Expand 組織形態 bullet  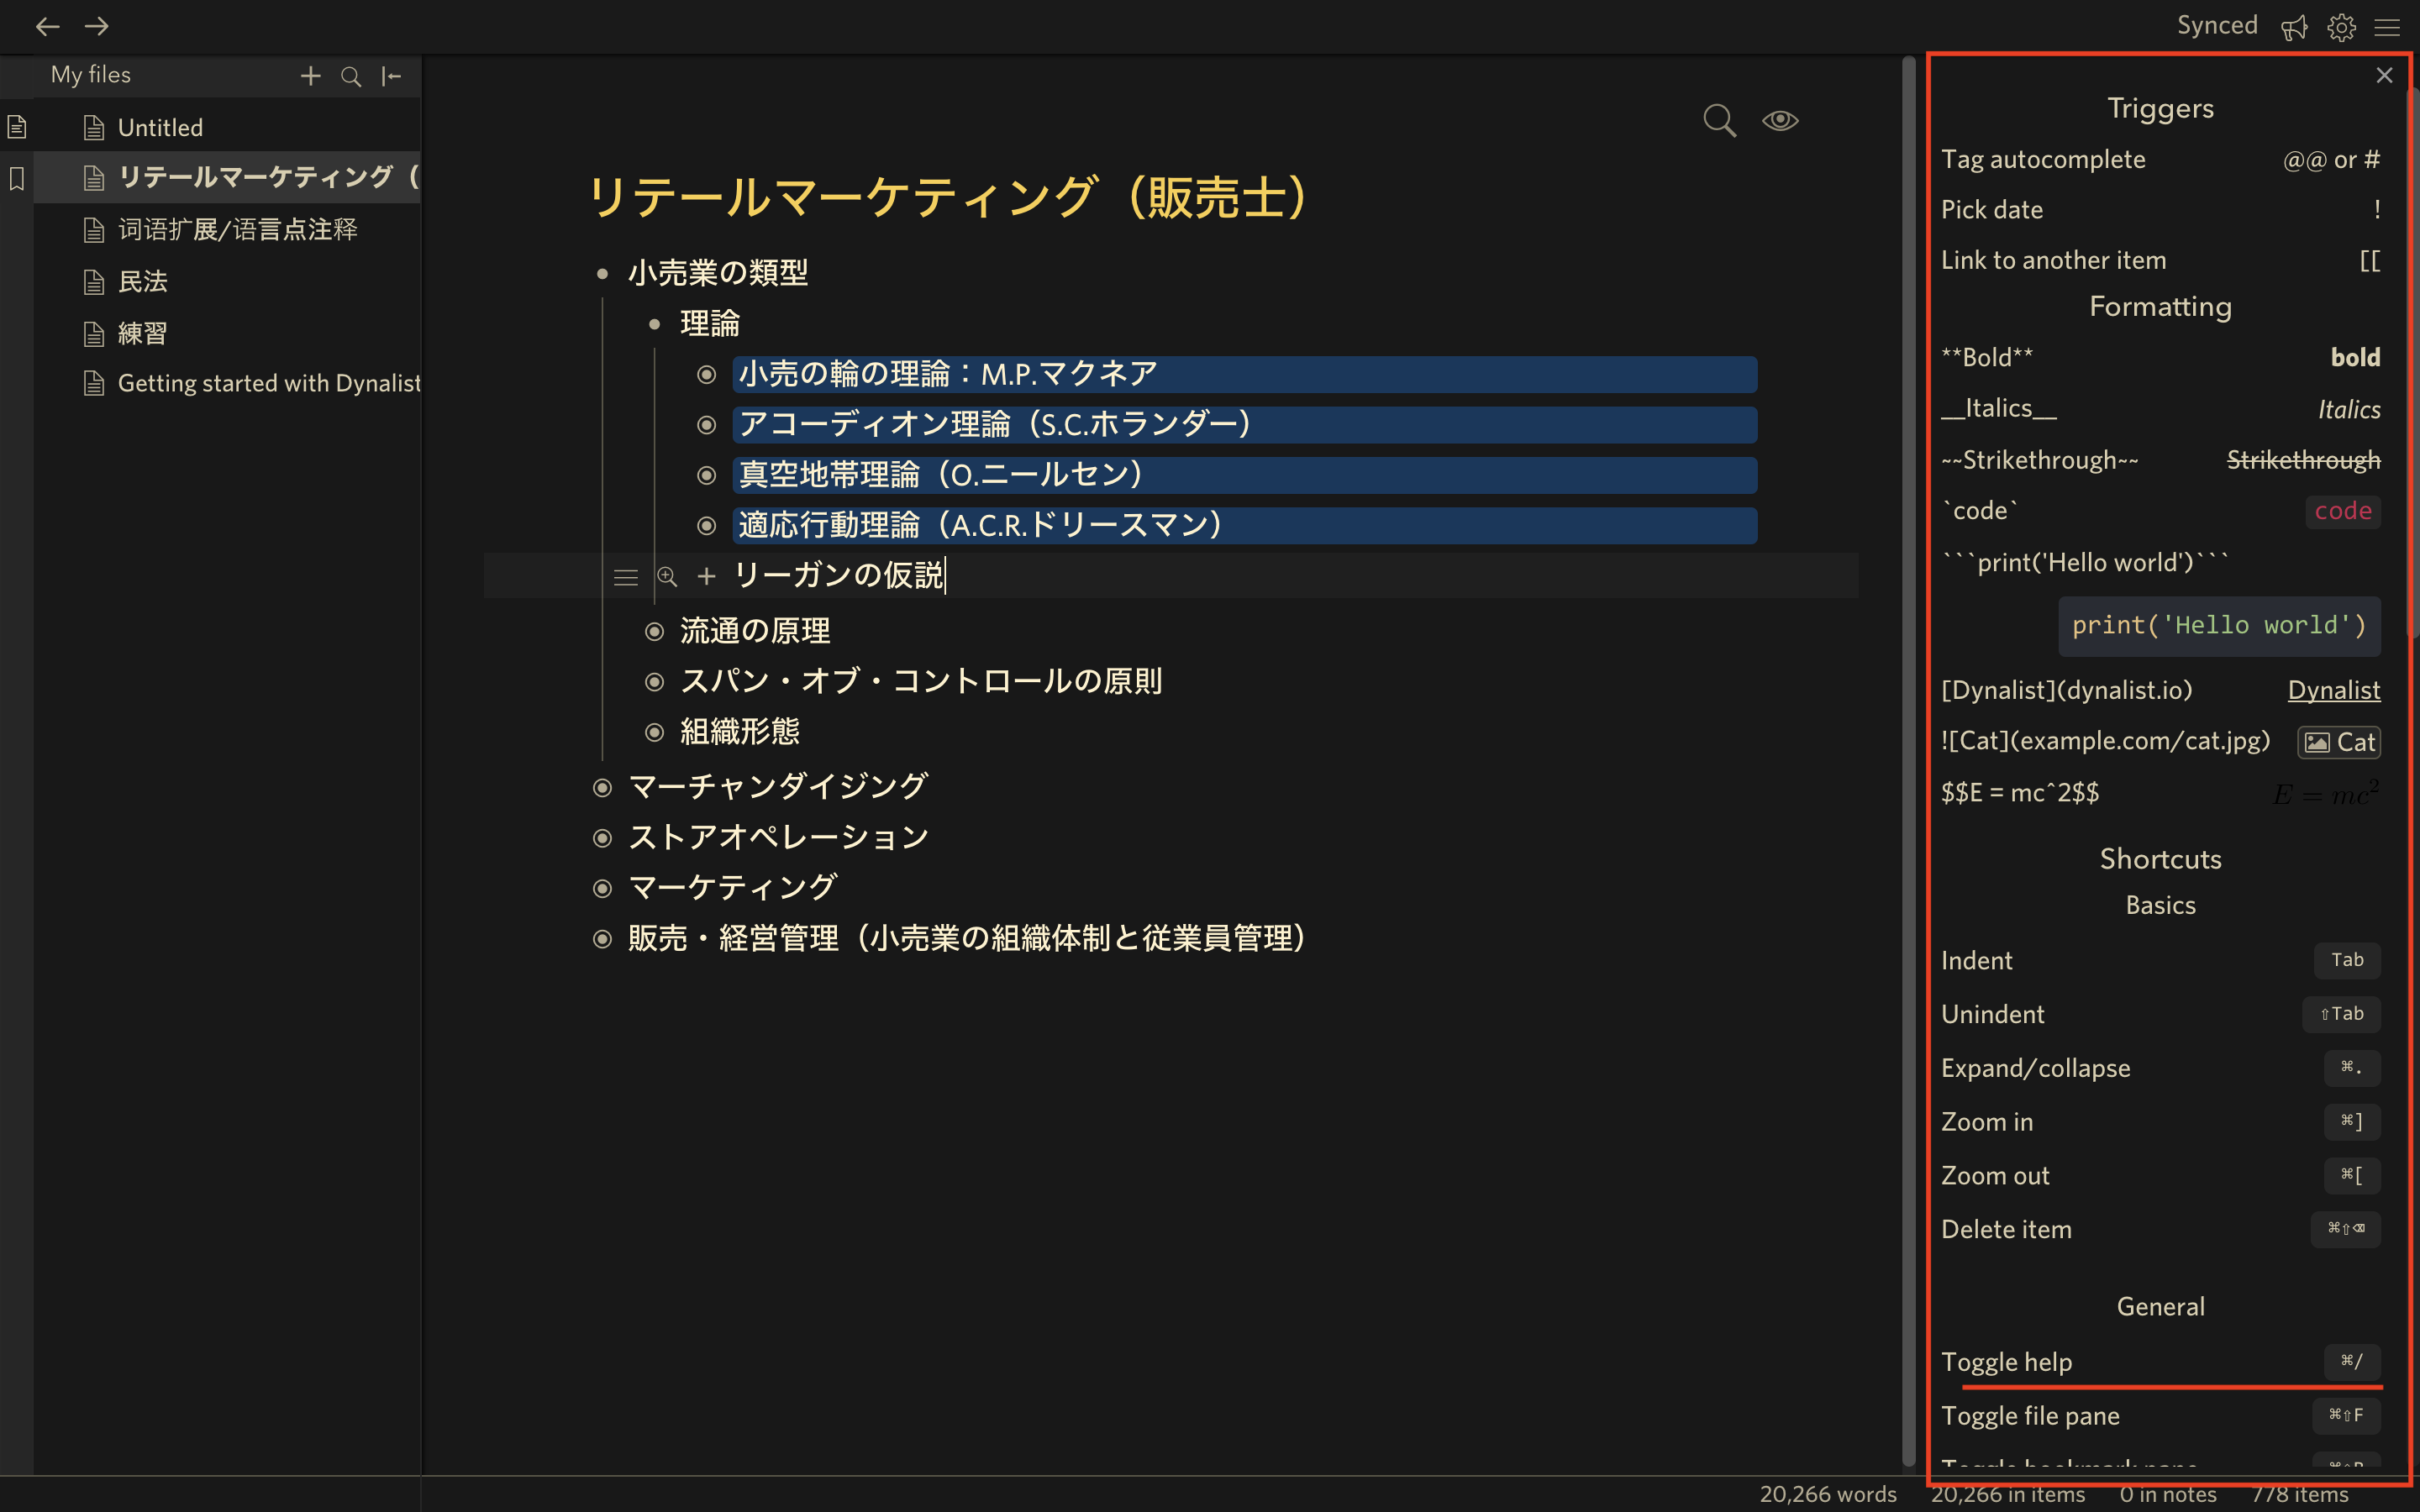(x=654, y=733)
